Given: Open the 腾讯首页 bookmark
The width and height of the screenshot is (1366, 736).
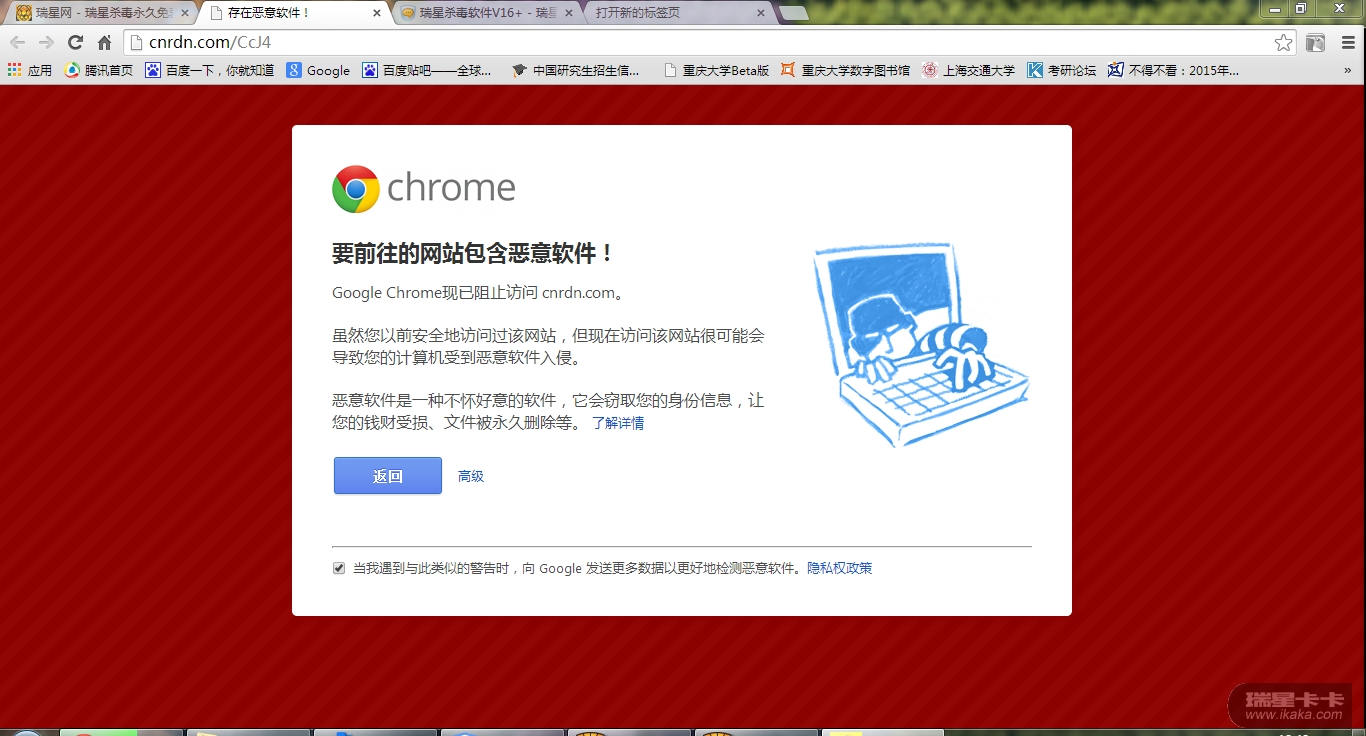Looking at the screenshot, I should (98, 70).
